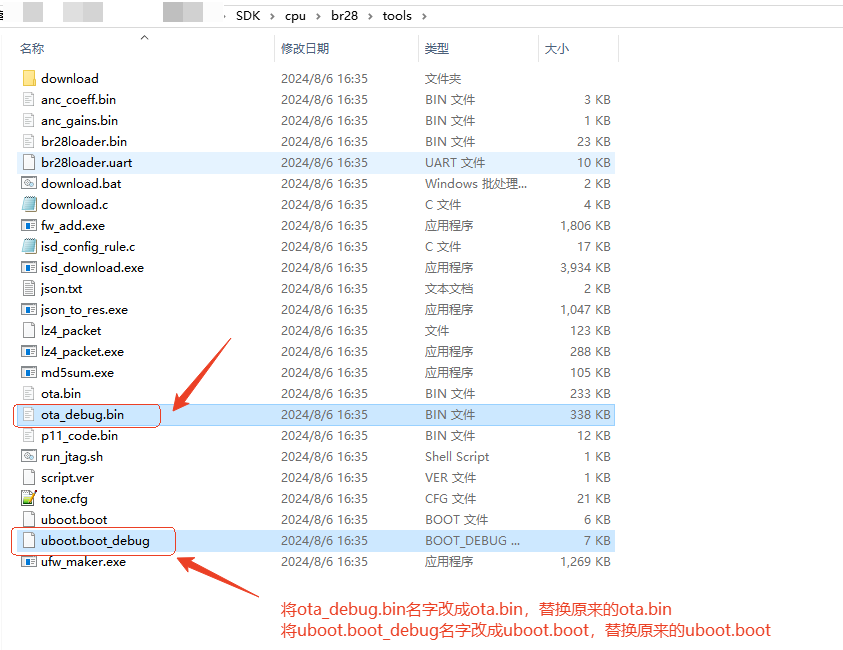
Task: Click the 338 KB size of ota_debug.bin
Action: click(590, 415)
